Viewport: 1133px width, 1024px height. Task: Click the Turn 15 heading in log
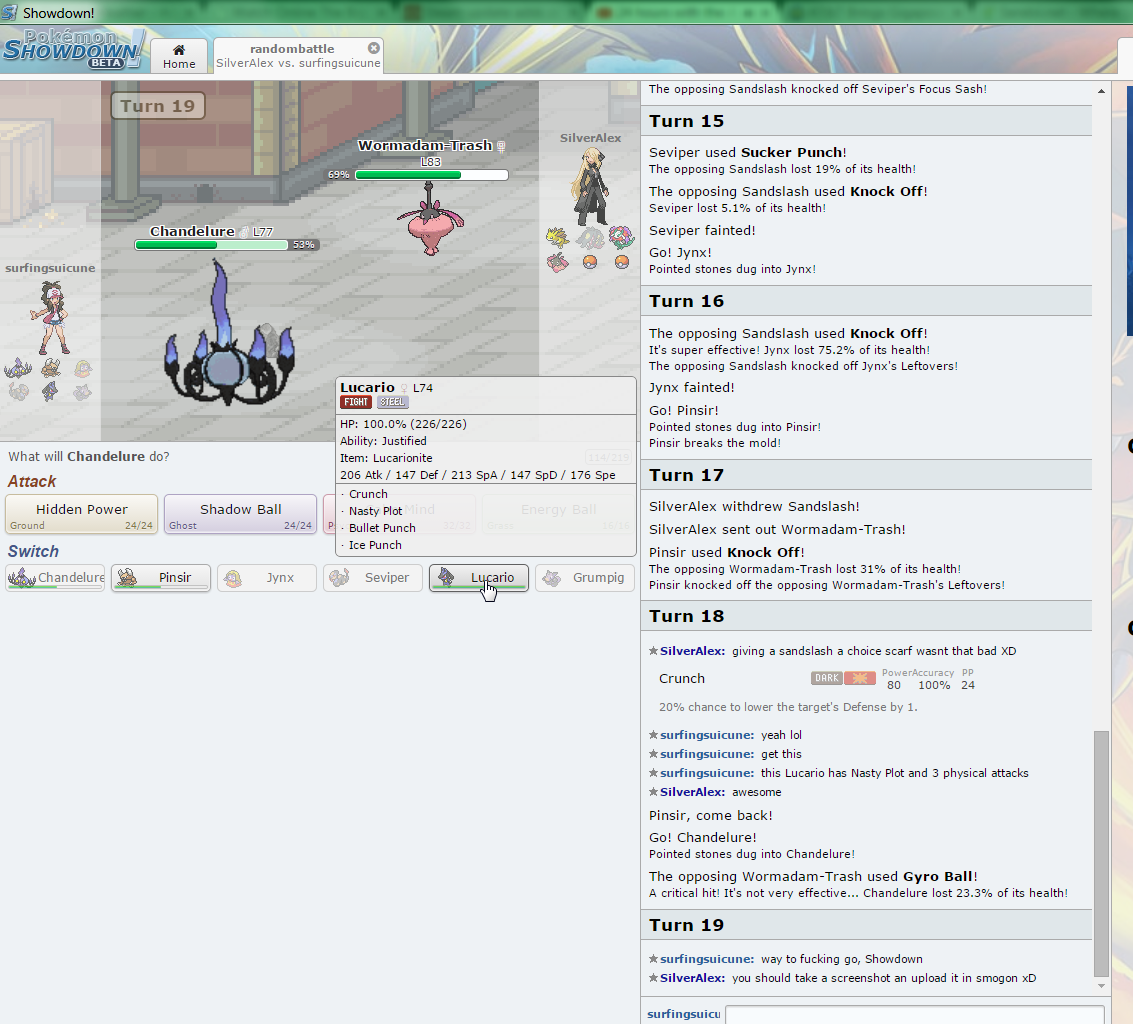click(x=686, y=121)
